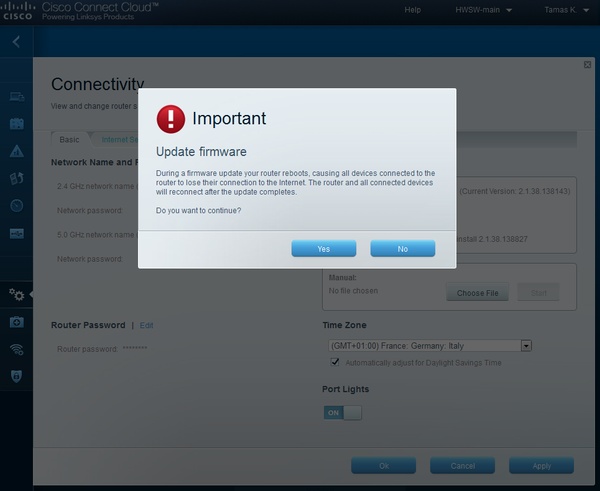Click the back arrow in sidebar

click(16, 42)
